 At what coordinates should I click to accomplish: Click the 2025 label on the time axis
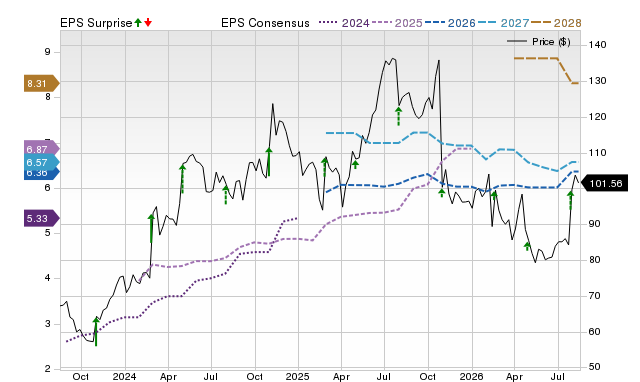tap(298, 376)
